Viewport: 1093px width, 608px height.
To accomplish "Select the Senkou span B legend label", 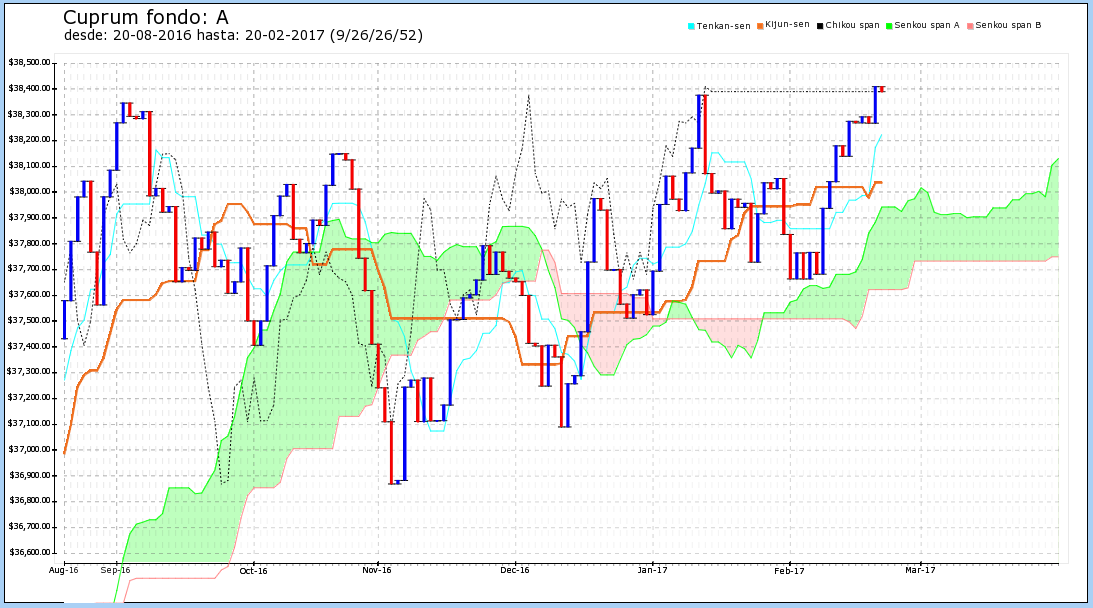I will click(x=1008, y=25).
